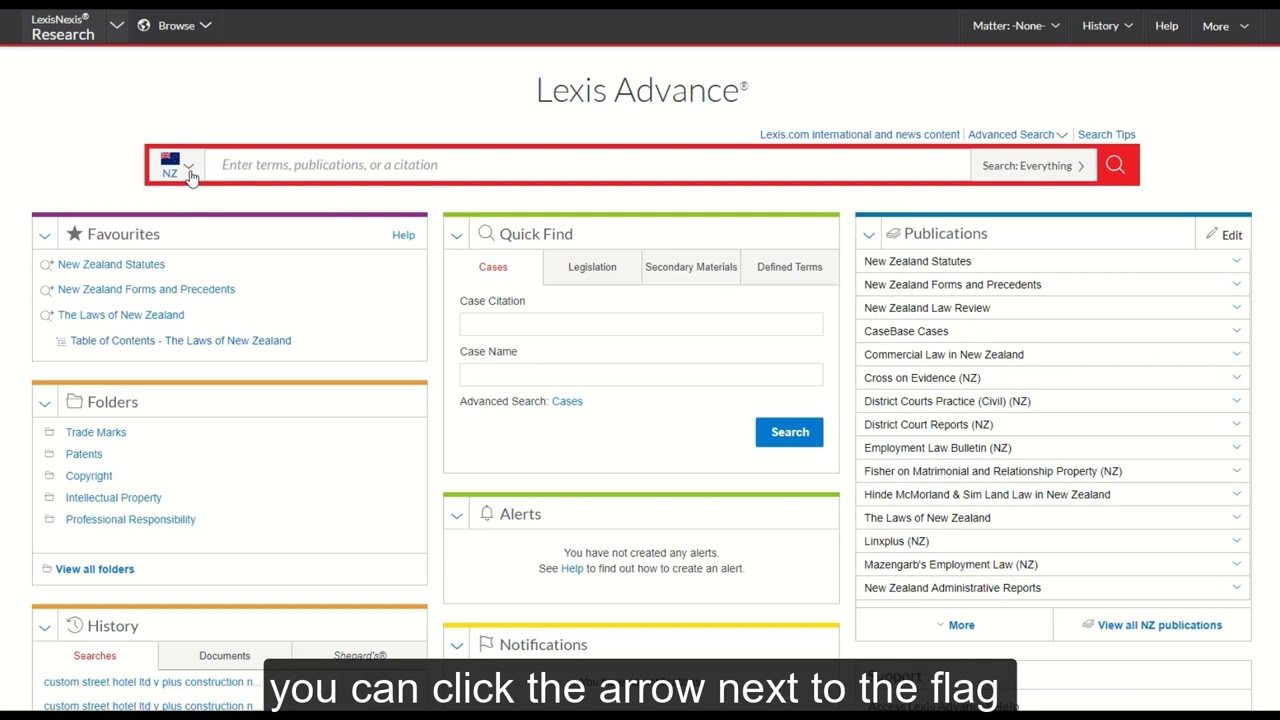The width and height of the screenshot is (1280, 720).
Task: Collapse the Alerts panel
Action: tap(457, 515)
